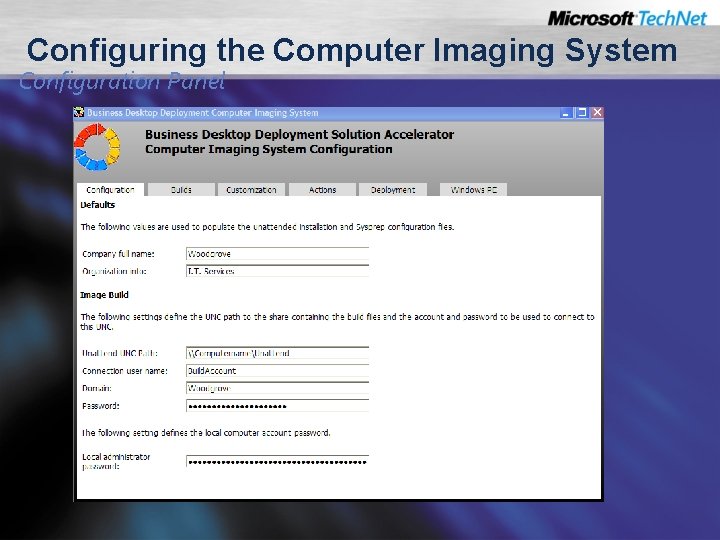
Task: Click 'Computer Imaging System Configuration' subtitle
Action: [x=269, y=149]
